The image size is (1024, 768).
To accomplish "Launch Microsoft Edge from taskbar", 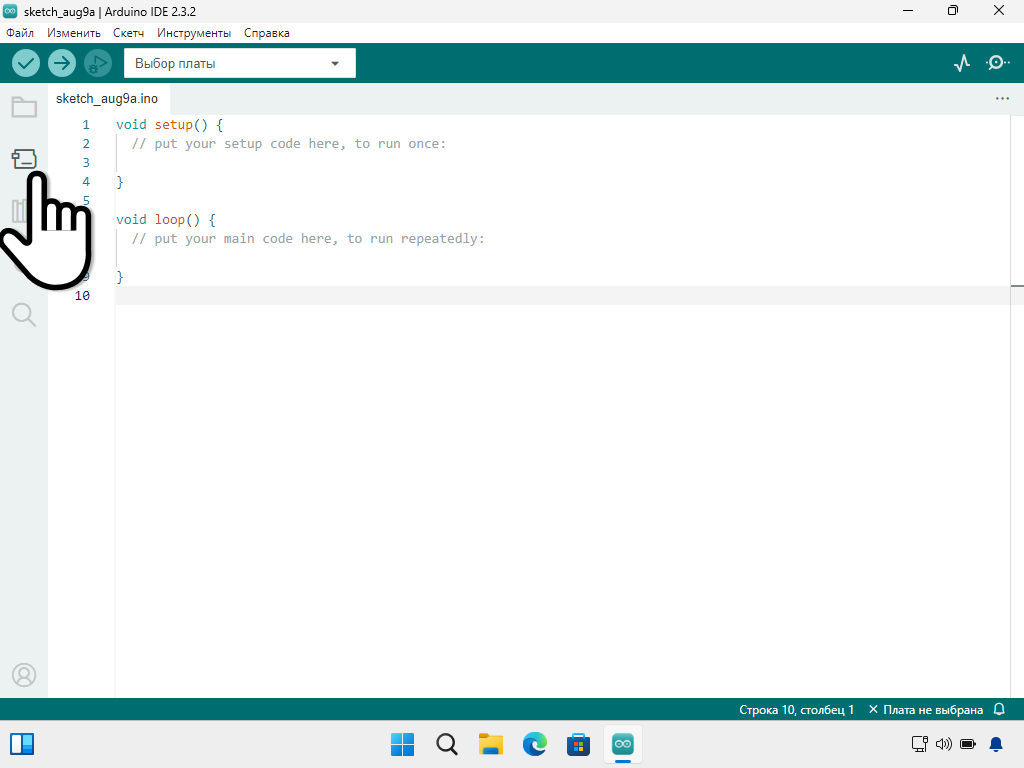I will pos(535,744).
